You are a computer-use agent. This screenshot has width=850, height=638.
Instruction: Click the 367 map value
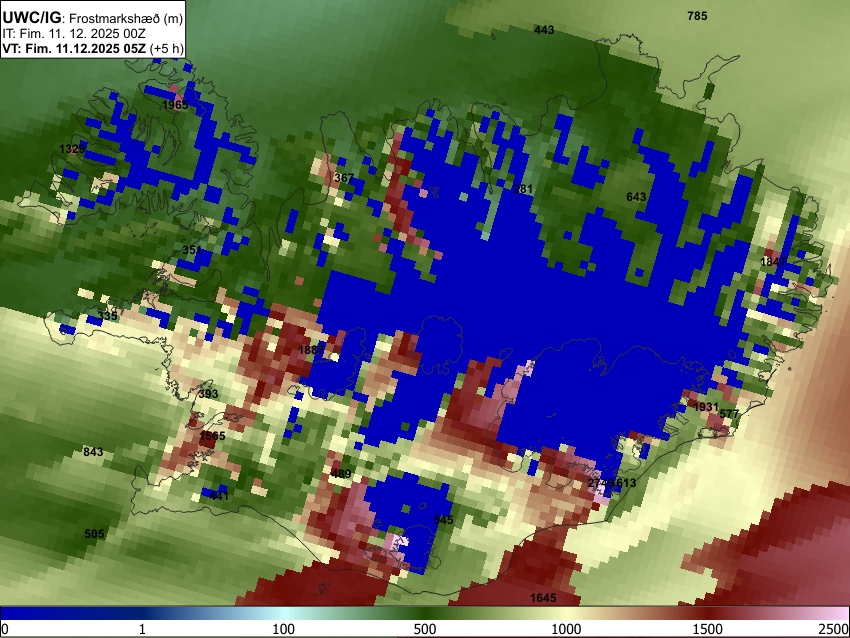click(344, 178)
